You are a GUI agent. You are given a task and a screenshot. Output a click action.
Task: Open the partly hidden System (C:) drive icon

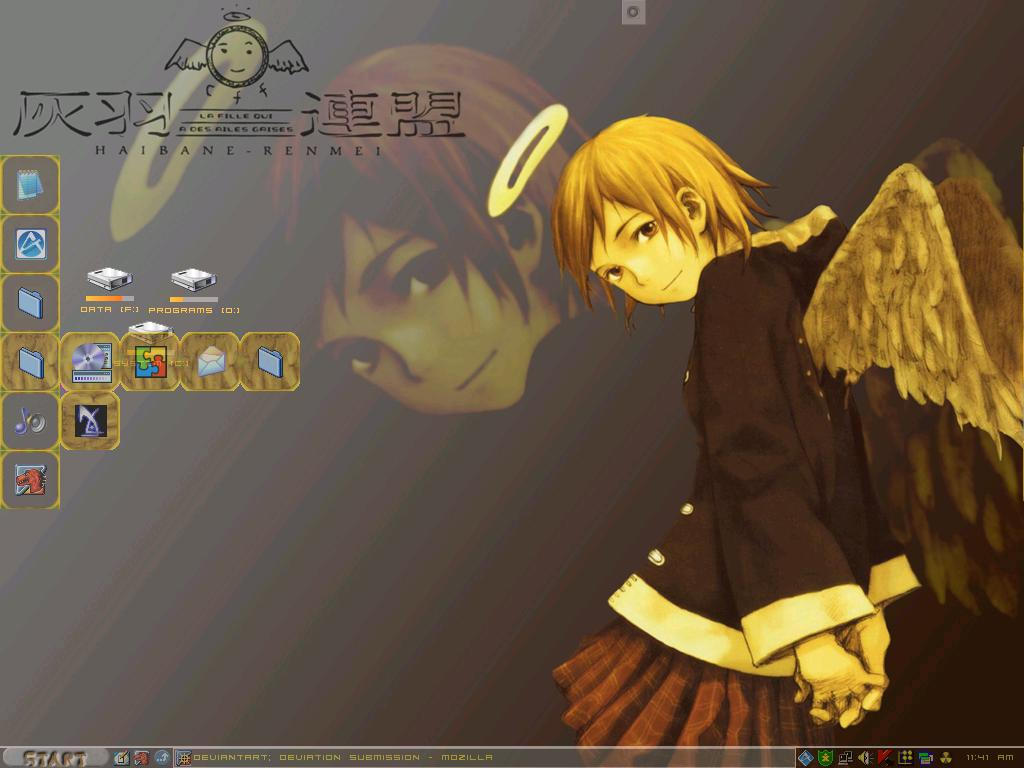pos(150,328)
